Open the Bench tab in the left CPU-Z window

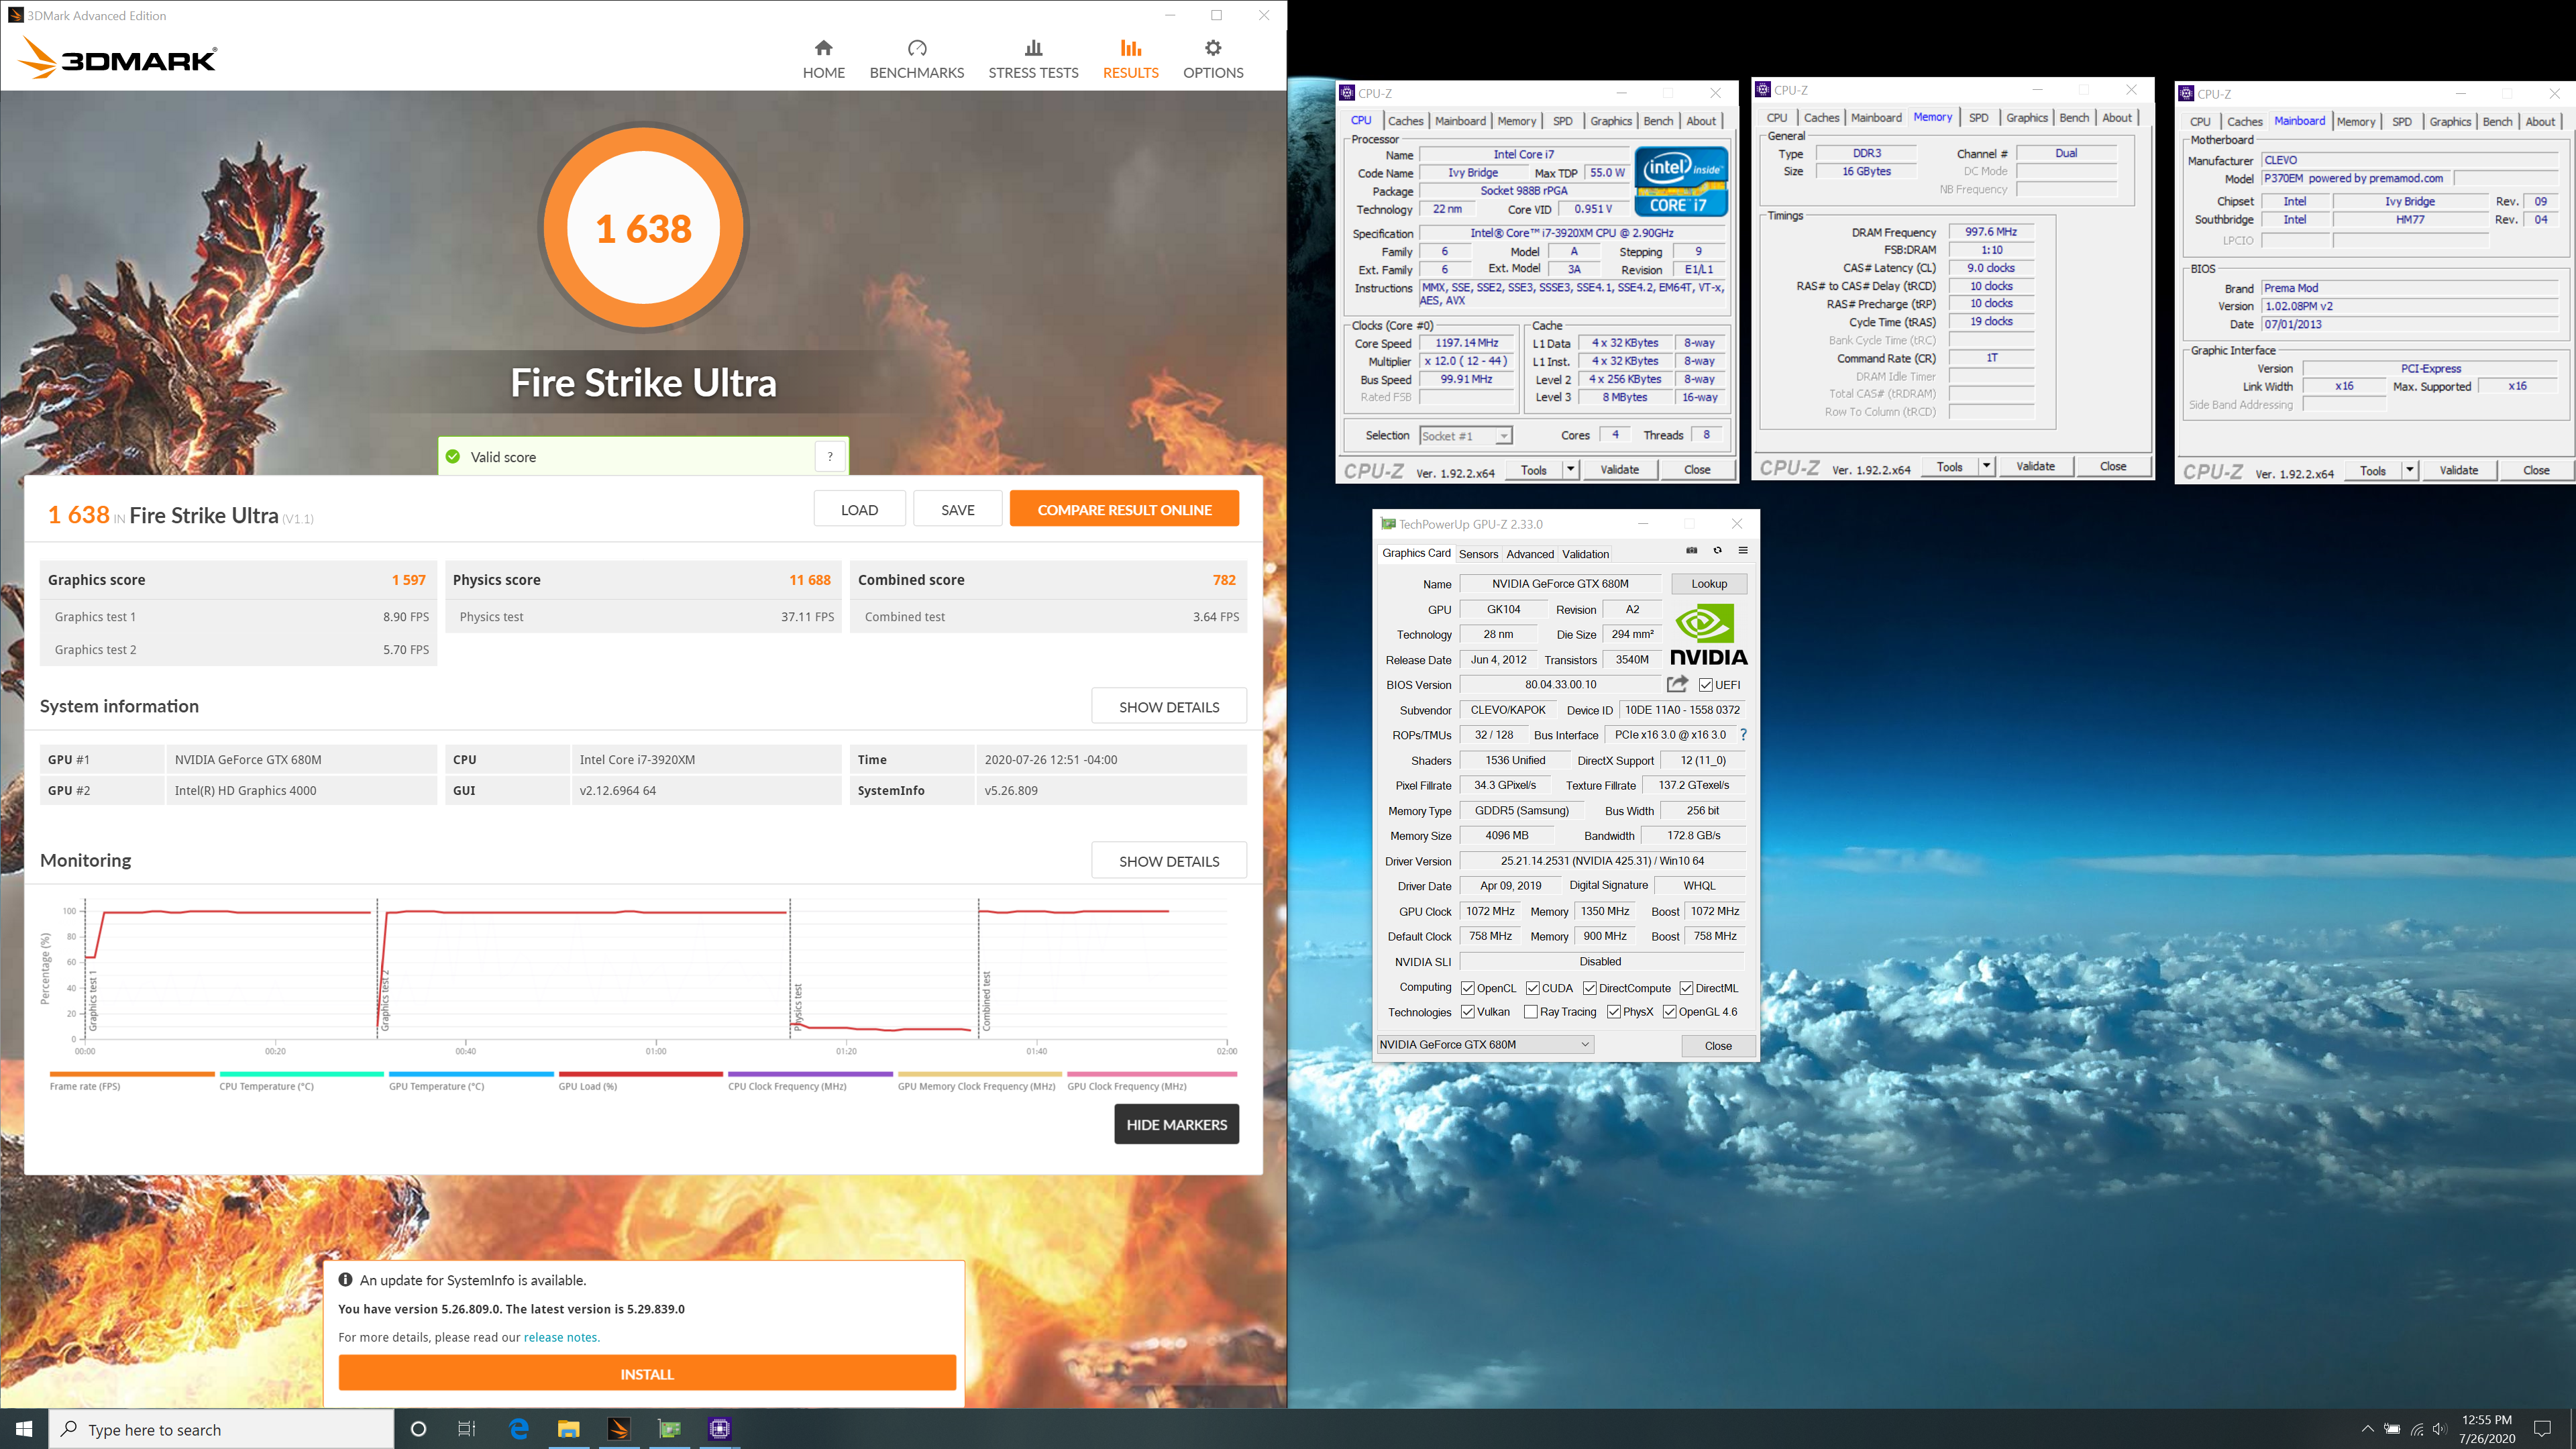click(x=1658, y=121)
